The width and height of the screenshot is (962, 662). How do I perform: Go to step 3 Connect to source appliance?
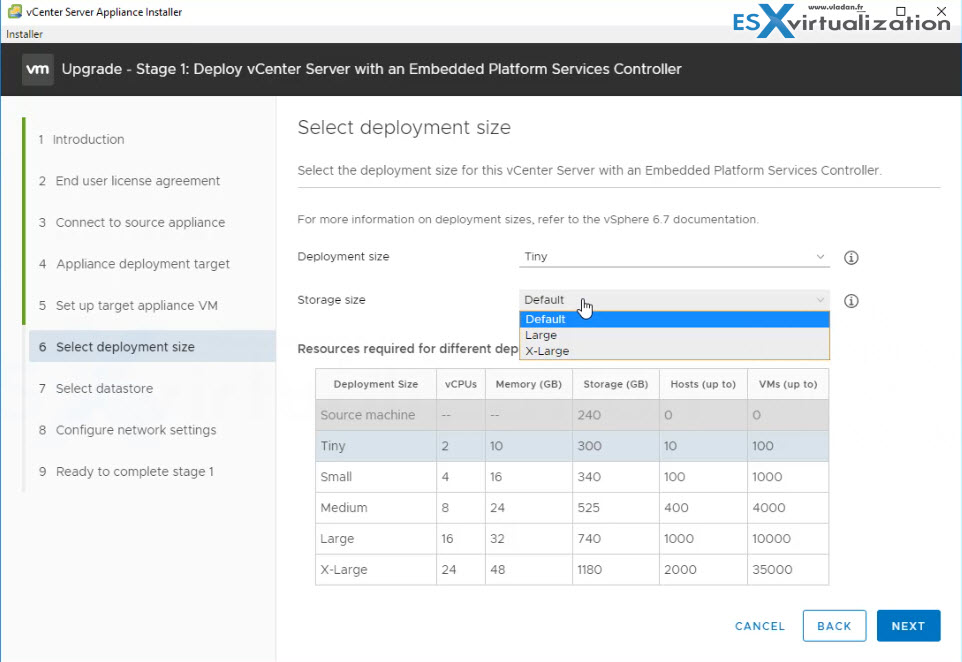click(x=132, y=223)
